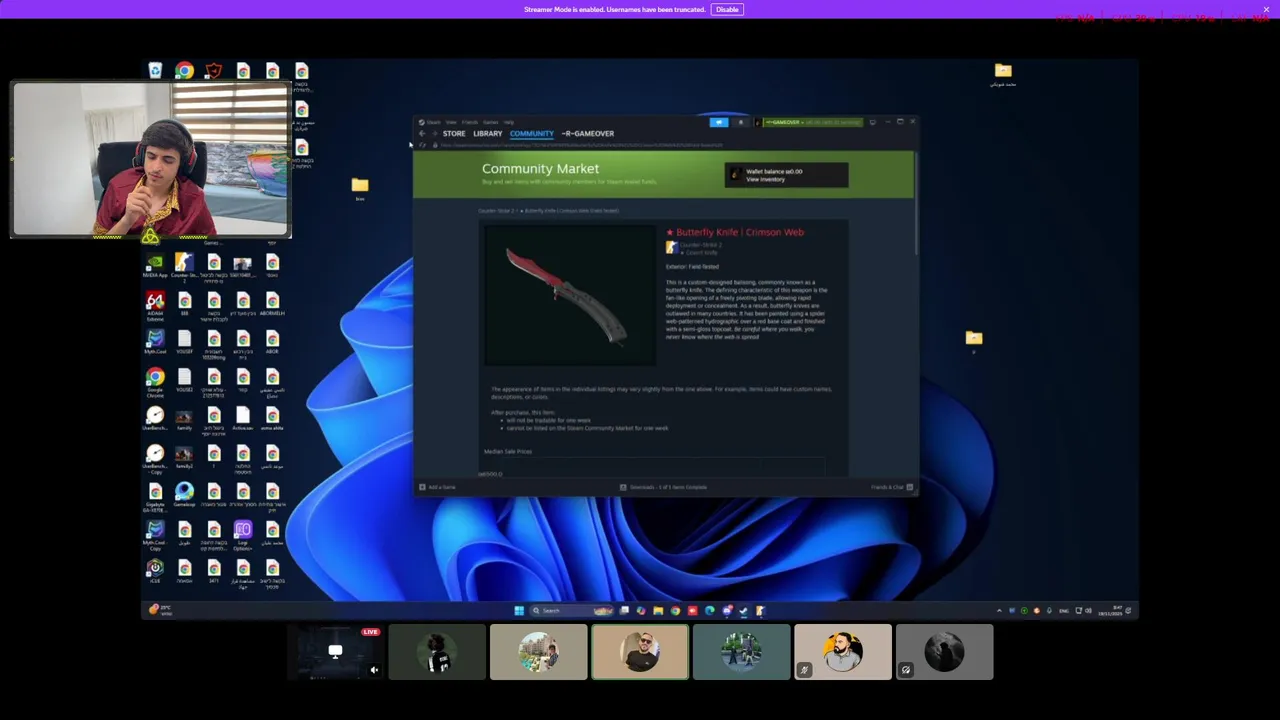This screenshot has height=720, width=1280.
Task: Enter Big Picture mode monitor icon
Action: point(873,122)
